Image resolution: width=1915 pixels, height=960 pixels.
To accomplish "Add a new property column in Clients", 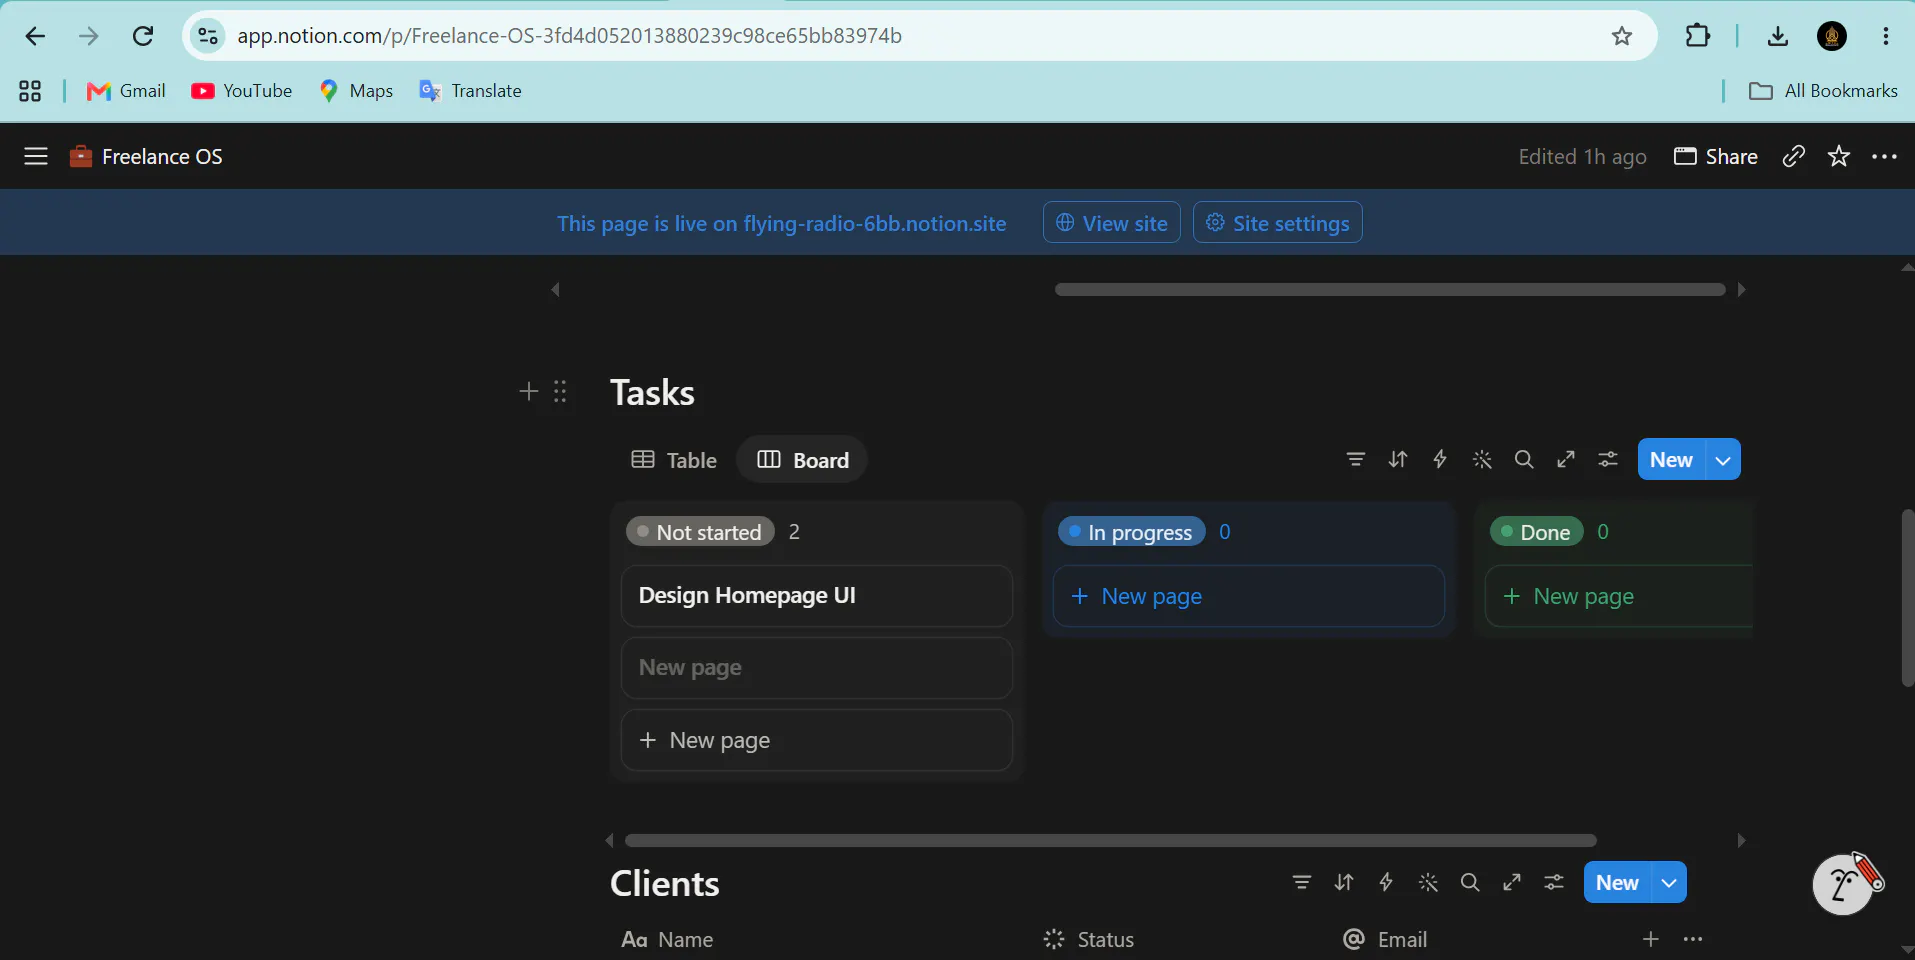I will [1651, 939].
